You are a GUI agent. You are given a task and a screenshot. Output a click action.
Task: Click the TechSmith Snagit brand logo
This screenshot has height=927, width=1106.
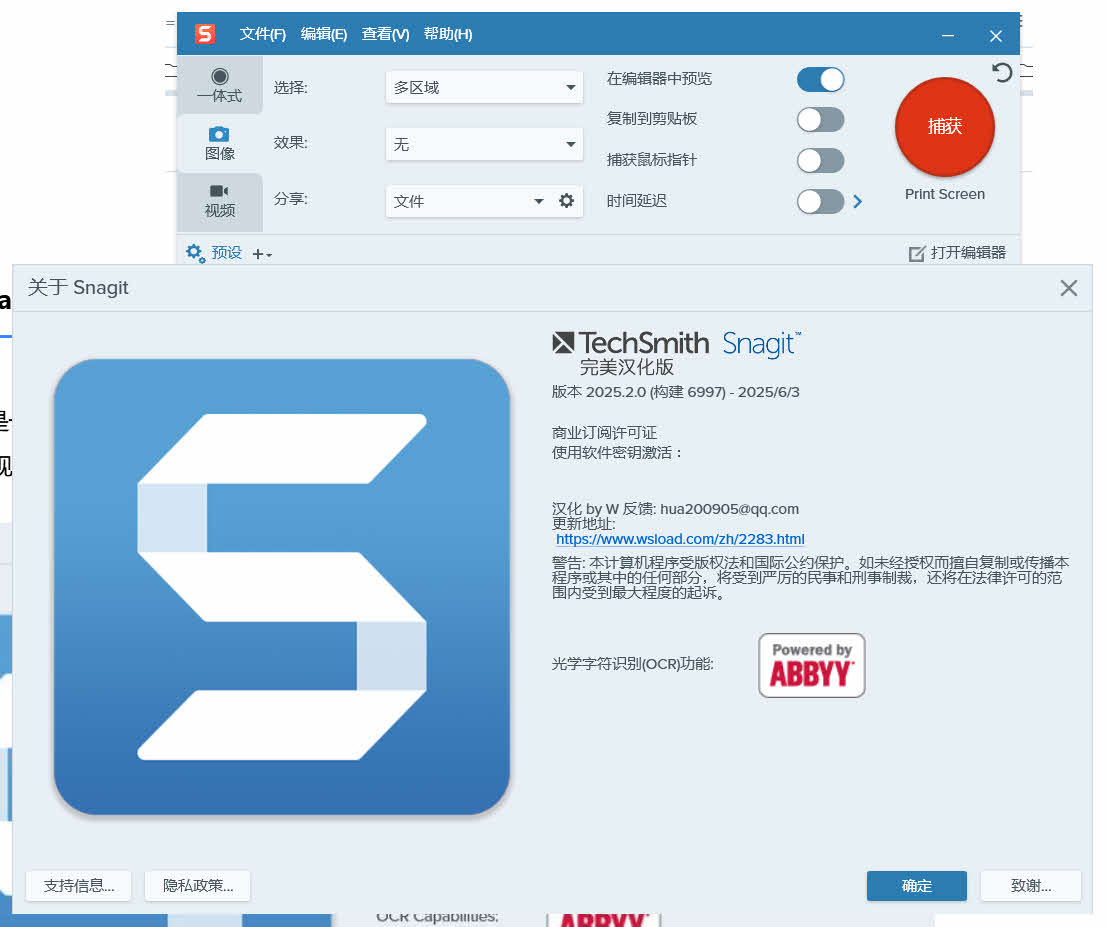coord(676,344)
